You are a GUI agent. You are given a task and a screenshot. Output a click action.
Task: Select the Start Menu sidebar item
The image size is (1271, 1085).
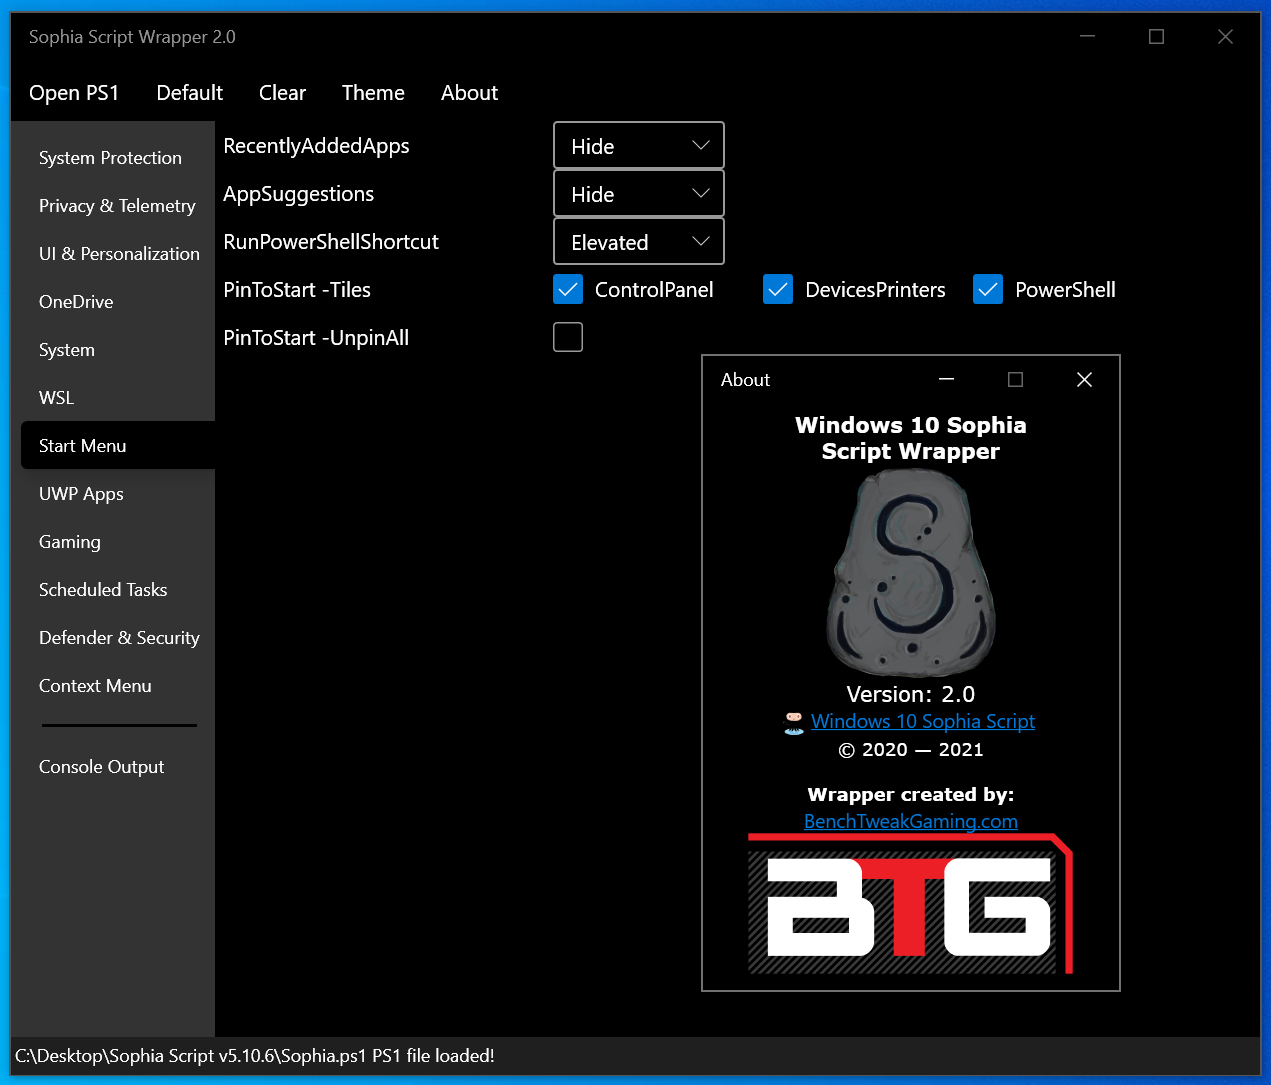[118, 446]
